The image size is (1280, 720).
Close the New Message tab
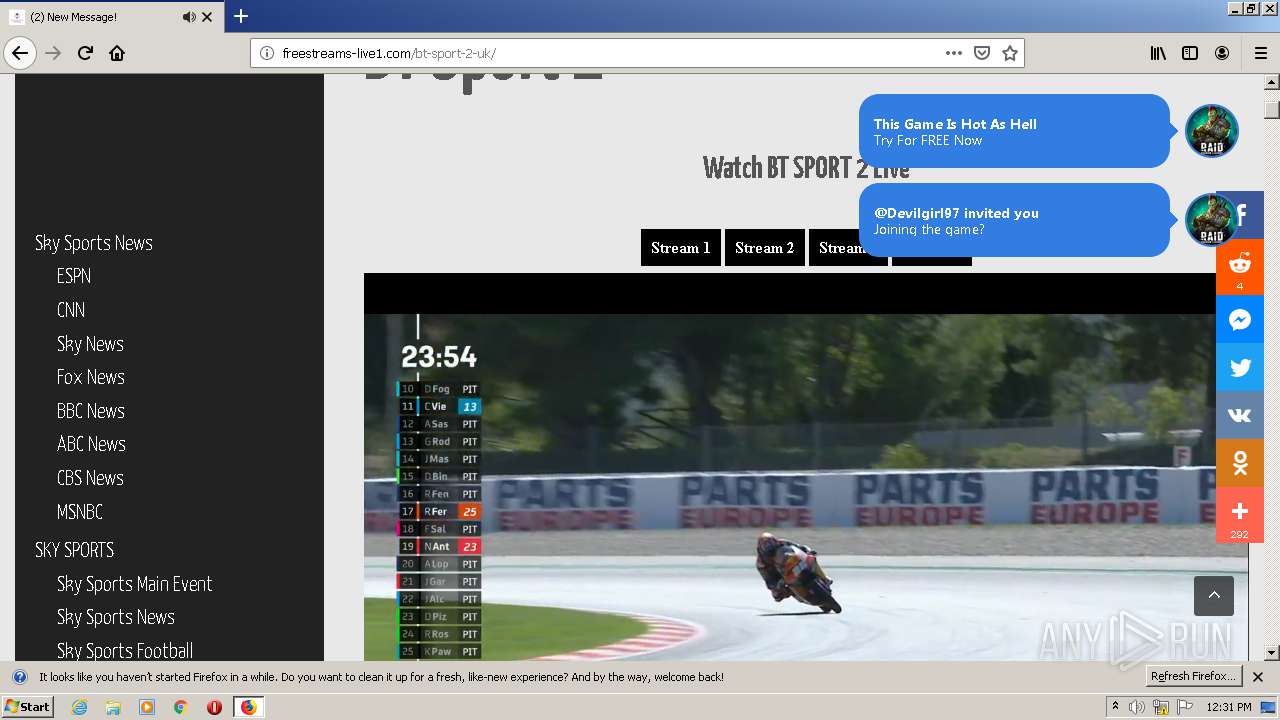(x=207, y=17)
